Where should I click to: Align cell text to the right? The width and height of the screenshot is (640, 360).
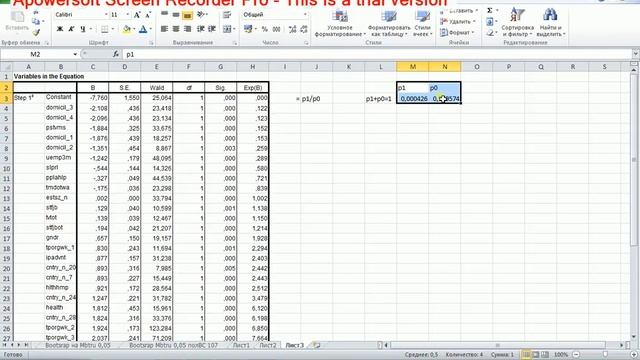[187, 29]
